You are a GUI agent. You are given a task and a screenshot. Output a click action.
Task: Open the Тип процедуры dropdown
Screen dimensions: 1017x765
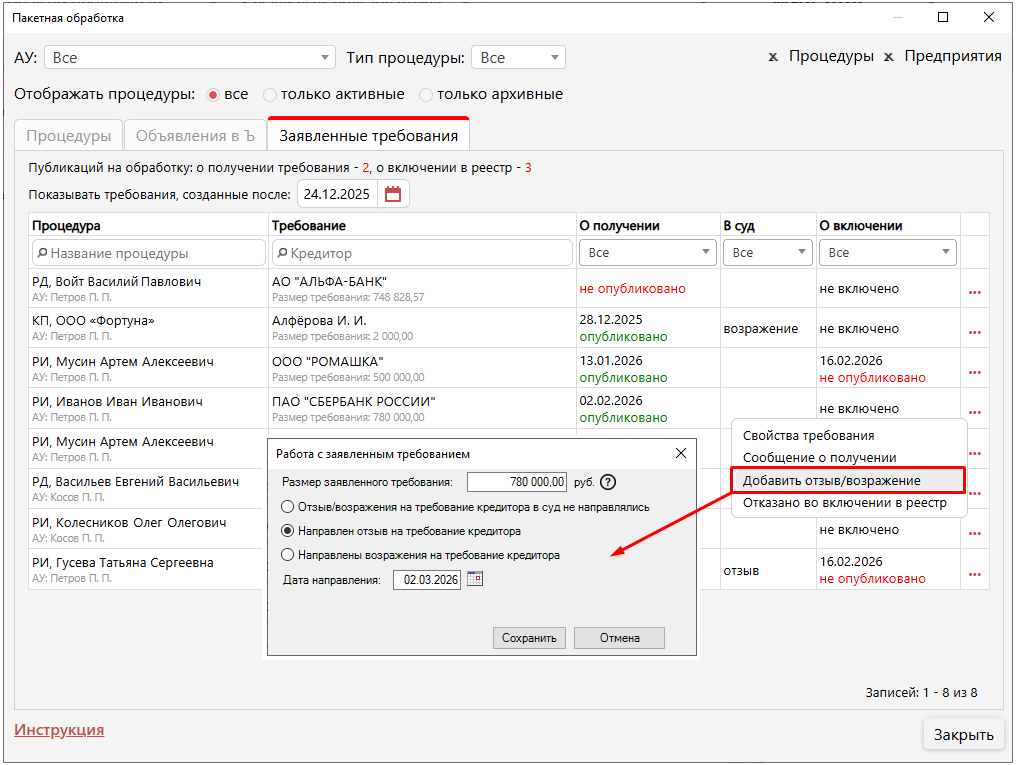[555, 58]
